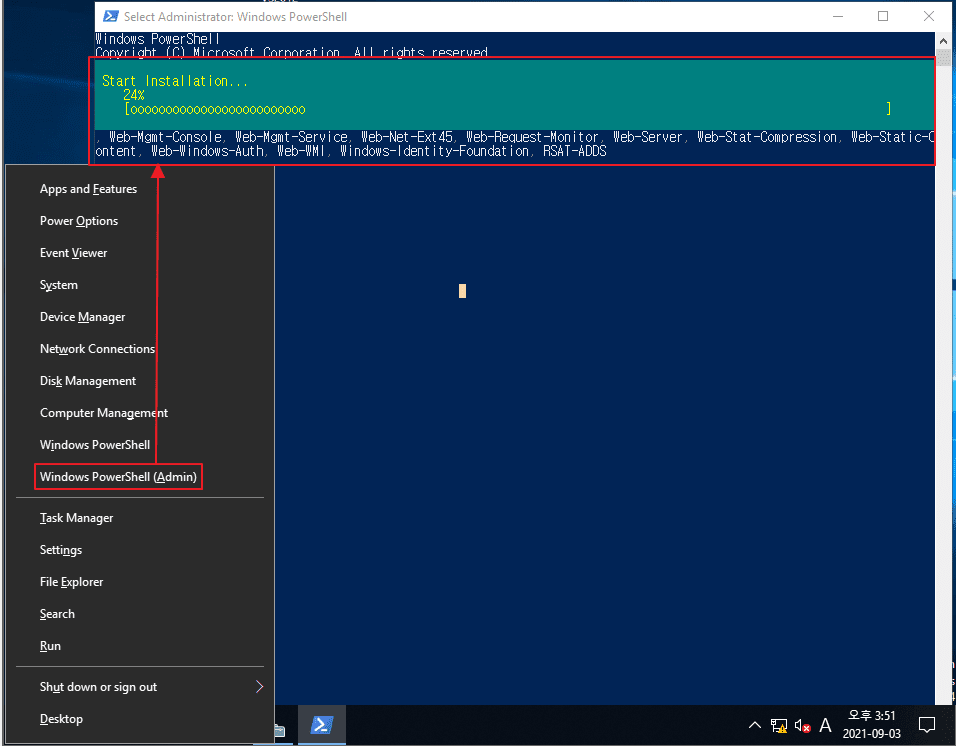
Task: Open the Action Center notifications icon
Action: click(927, 725)
